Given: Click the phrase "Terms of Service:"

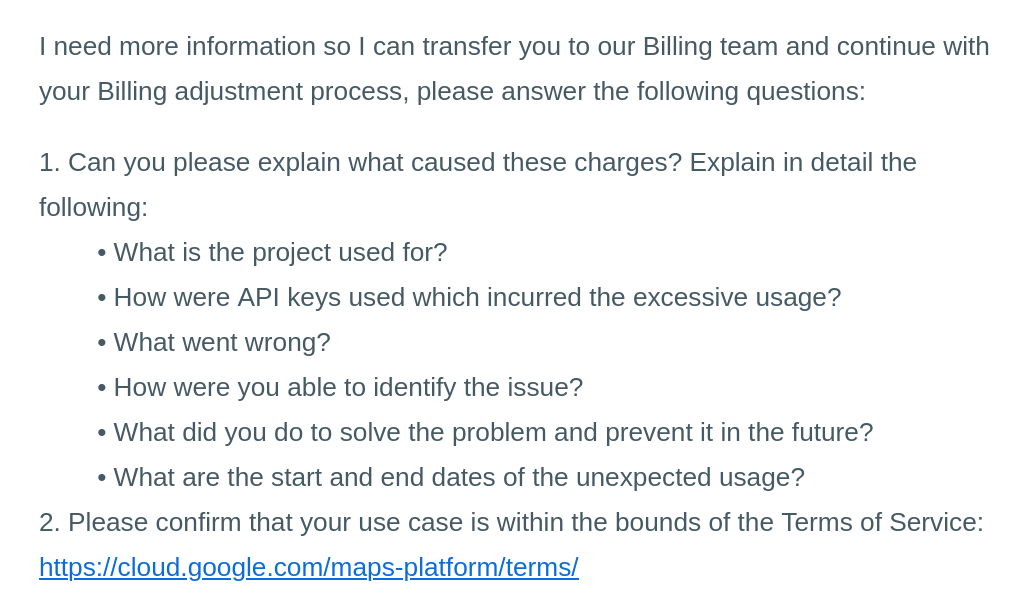Looking at the screenshot, I should point(882,522).
